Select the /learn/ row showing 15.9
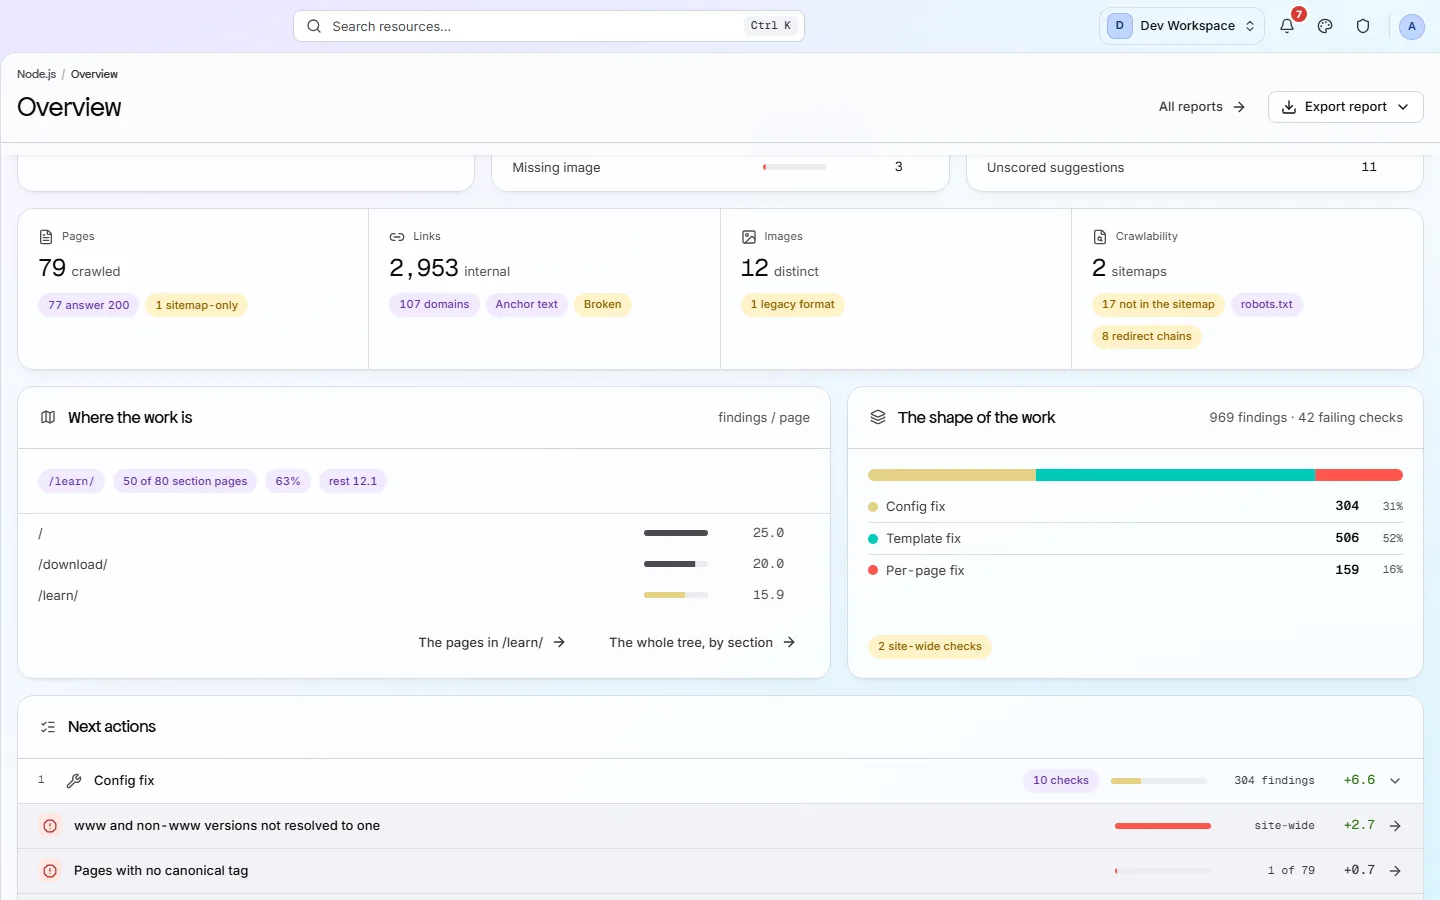Image resolution: width=1440 pixels, height=900 pixels. click(x=424, y=596)
